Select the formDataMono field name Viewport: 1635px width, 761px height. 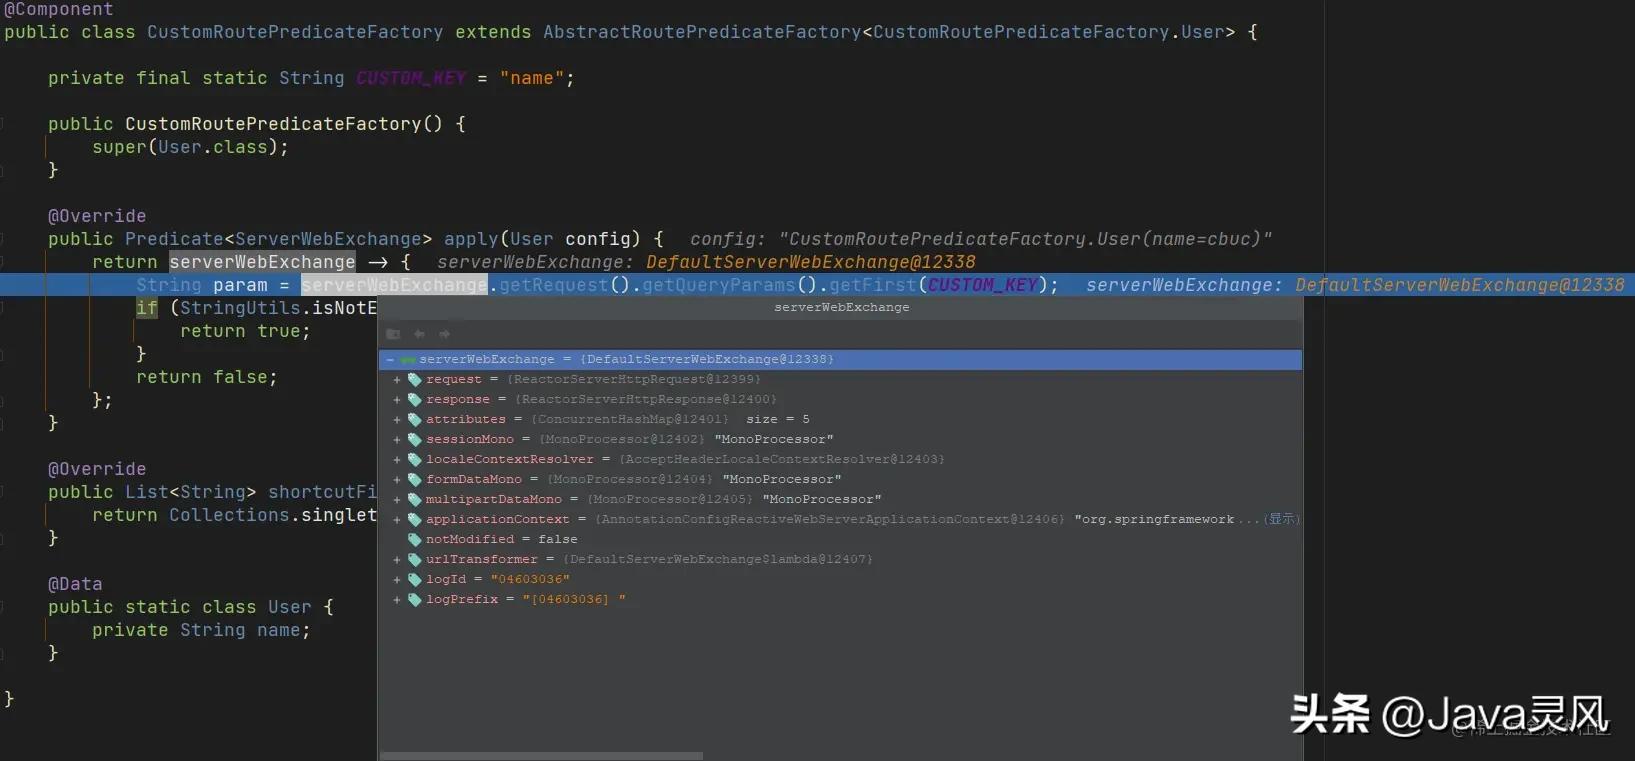(x=474, y=480)
